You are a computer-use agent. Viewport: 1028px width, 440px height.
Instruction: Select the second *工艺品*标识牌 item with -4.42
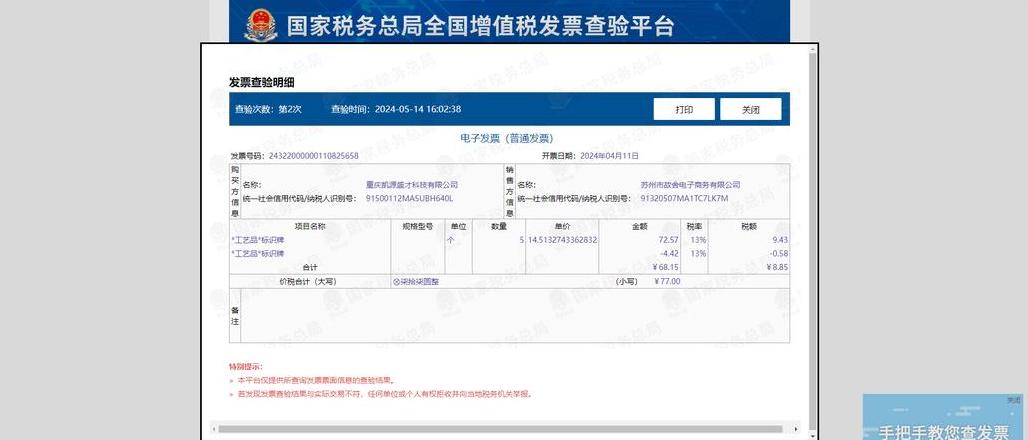258,253
